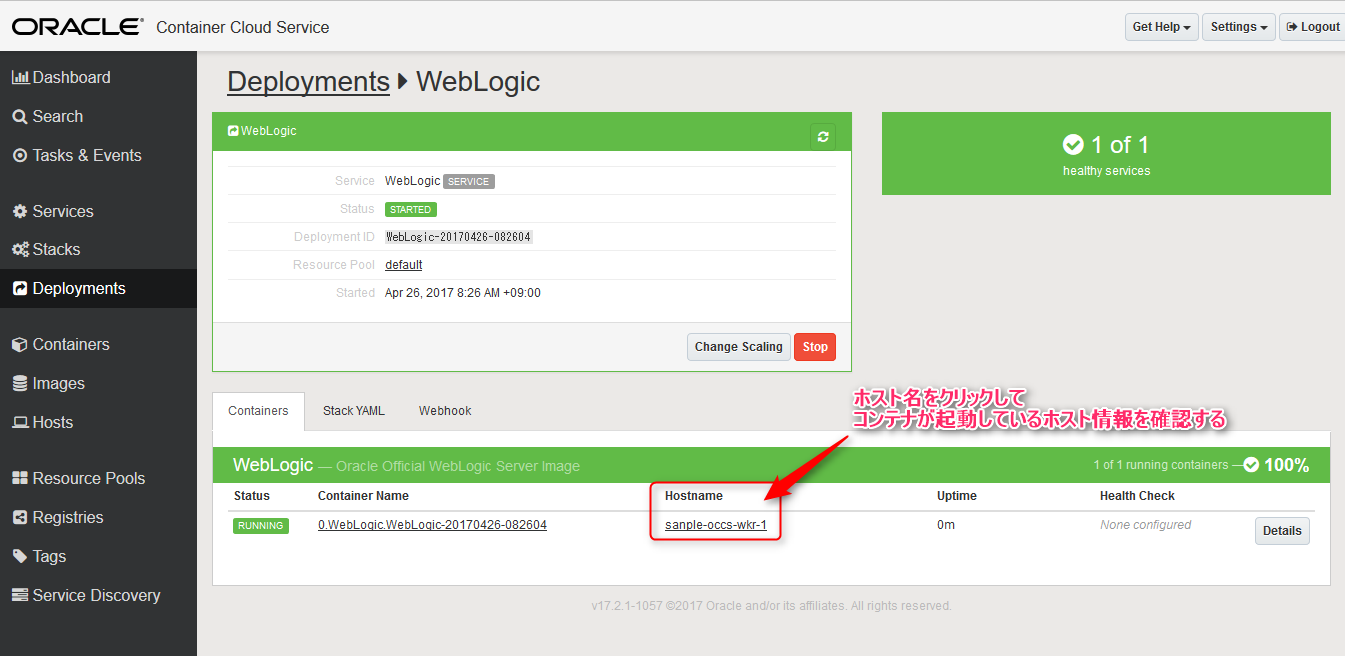Screen dimensions: 1345x656
Task: Open the Settings dropdown
Action: coord(1239,27)
